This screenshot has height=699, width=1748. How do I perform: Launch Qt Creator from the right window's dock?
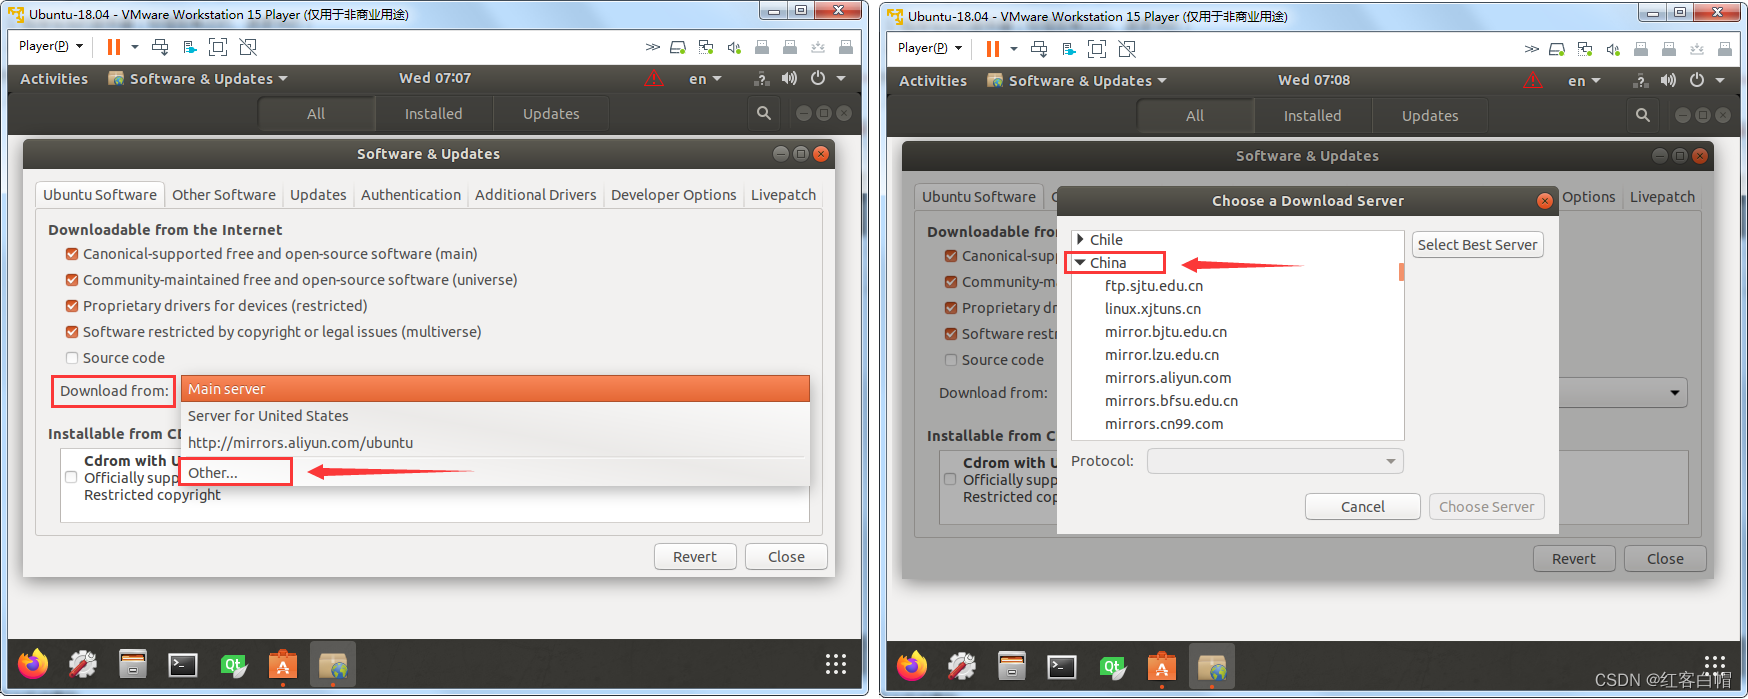pyautogui.click(x=1112, y=667)
